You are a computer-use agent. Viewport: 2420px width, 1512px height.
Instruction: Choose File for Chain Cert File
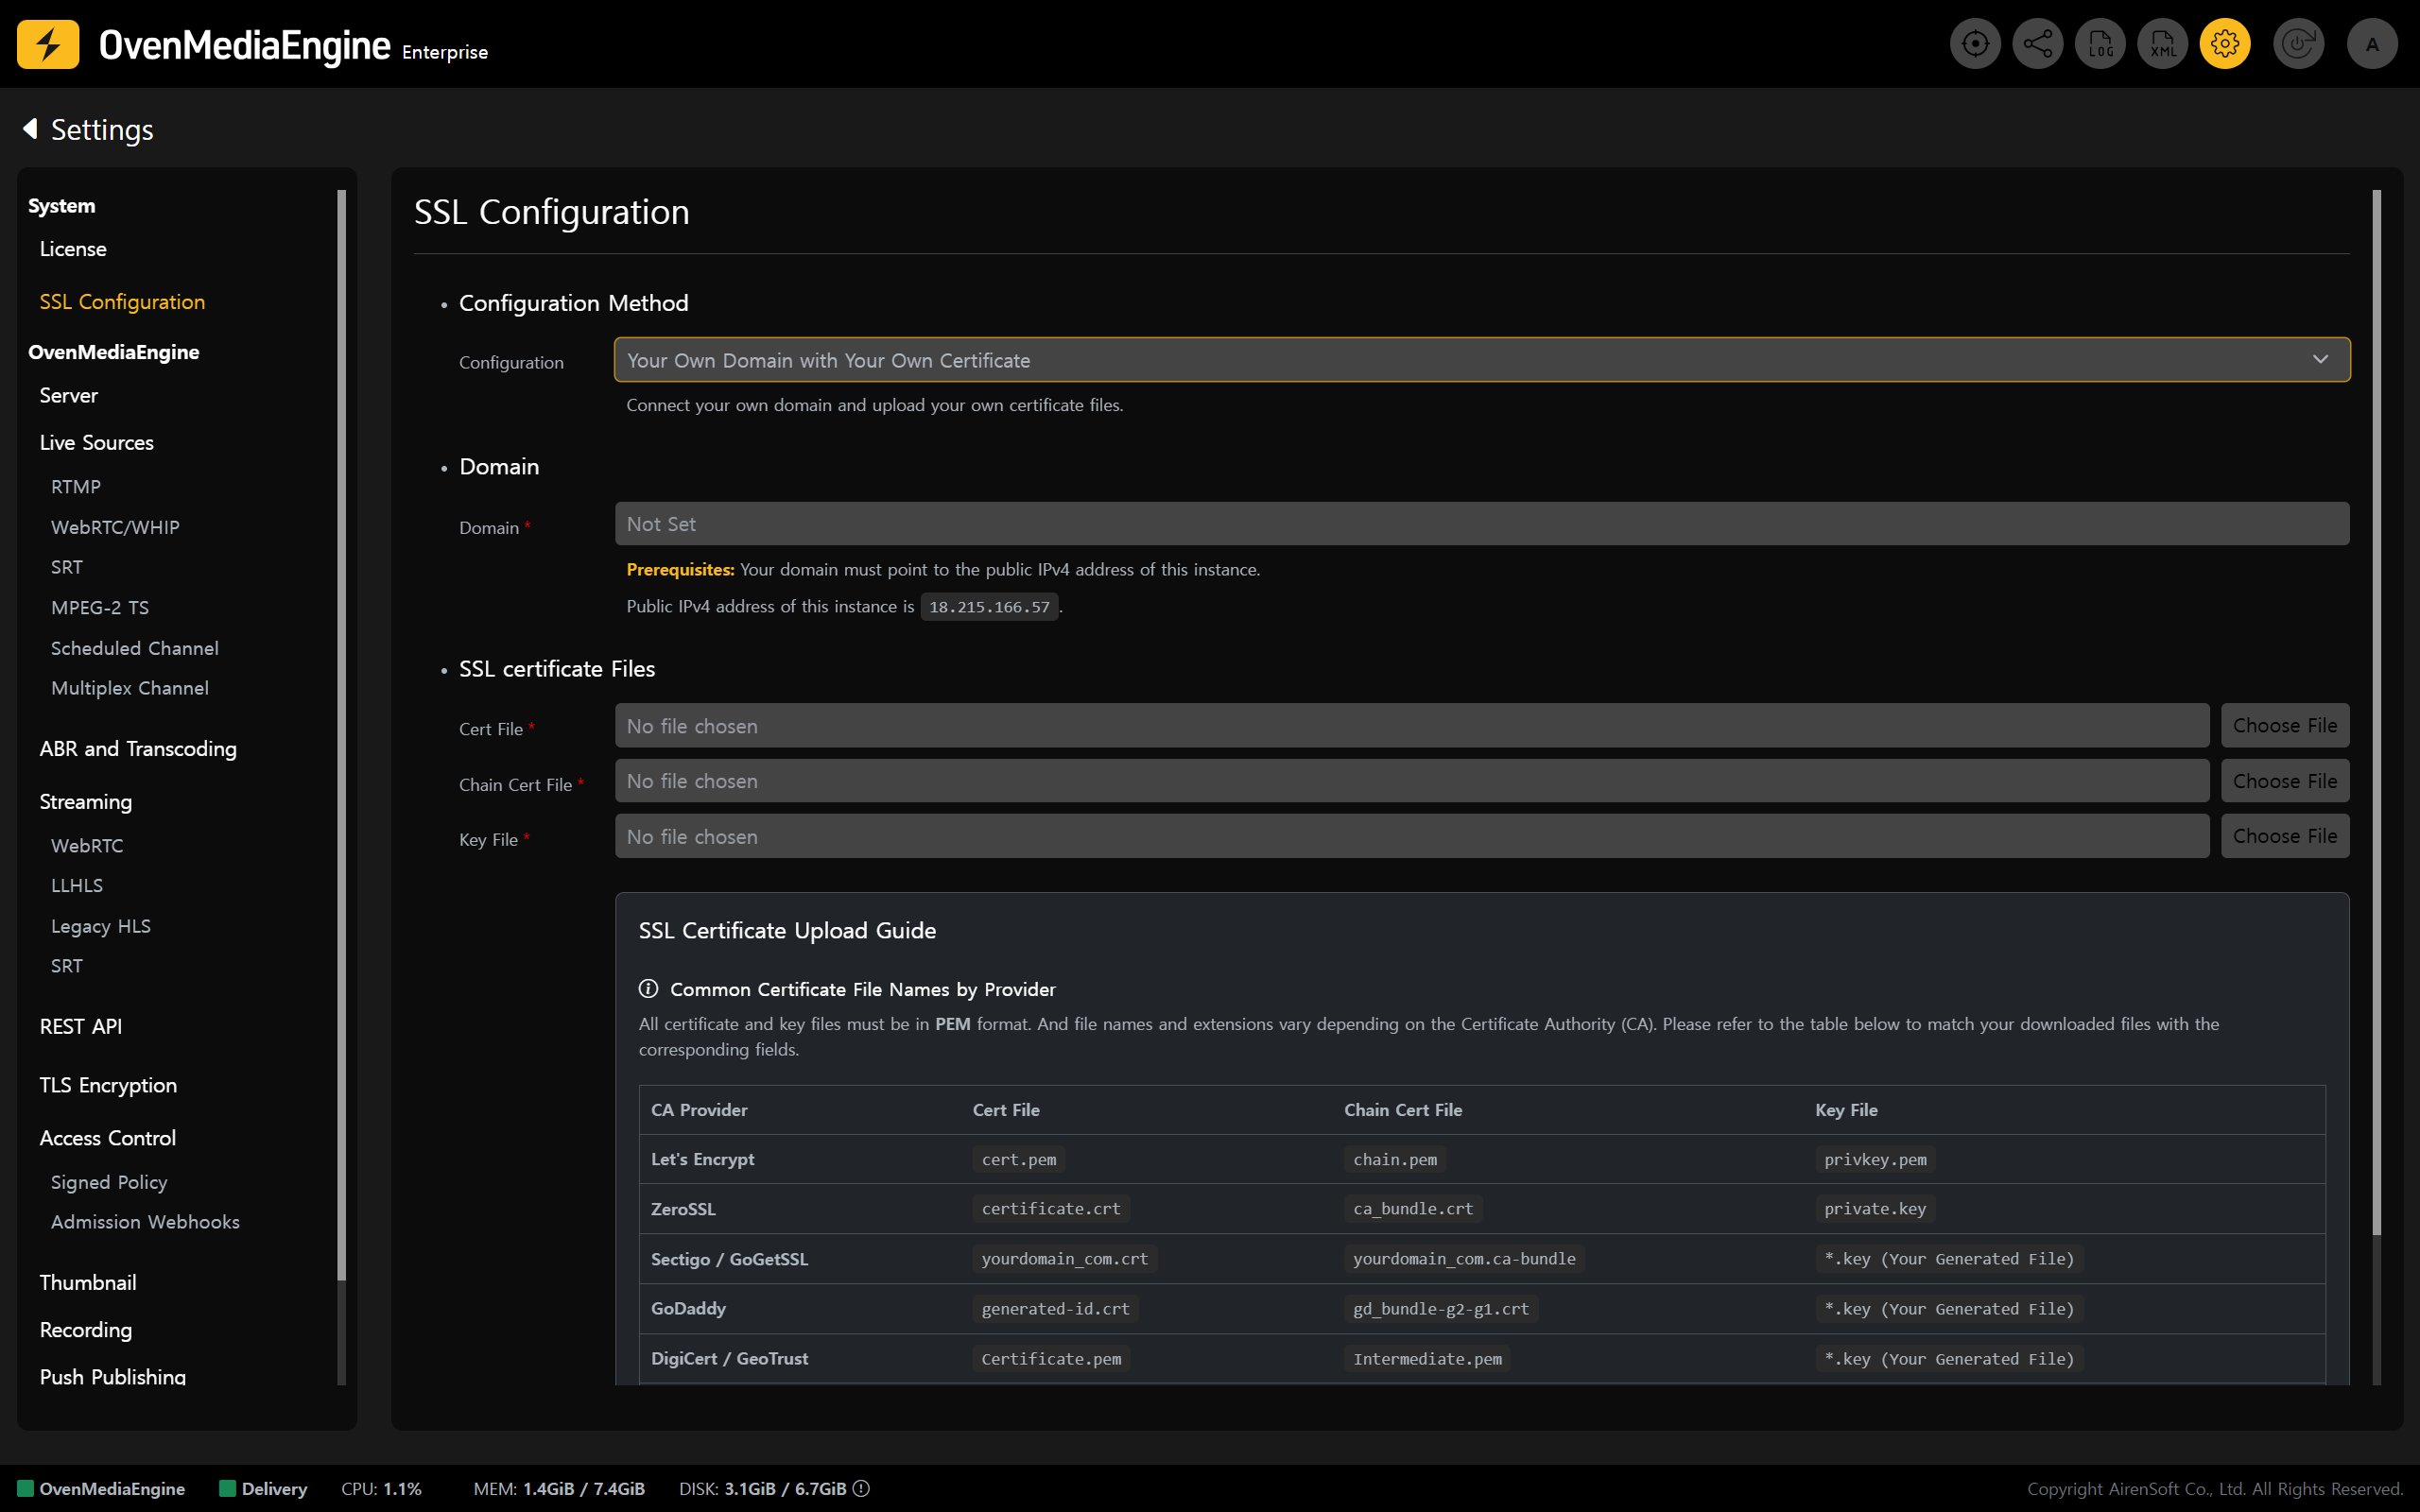(2284, 781)
